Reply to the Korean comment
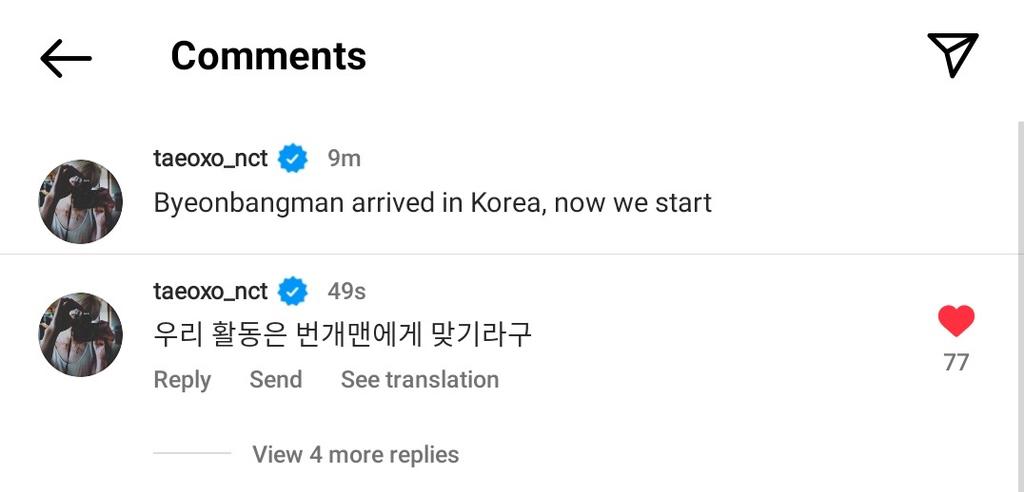 [x=182, y=380]
